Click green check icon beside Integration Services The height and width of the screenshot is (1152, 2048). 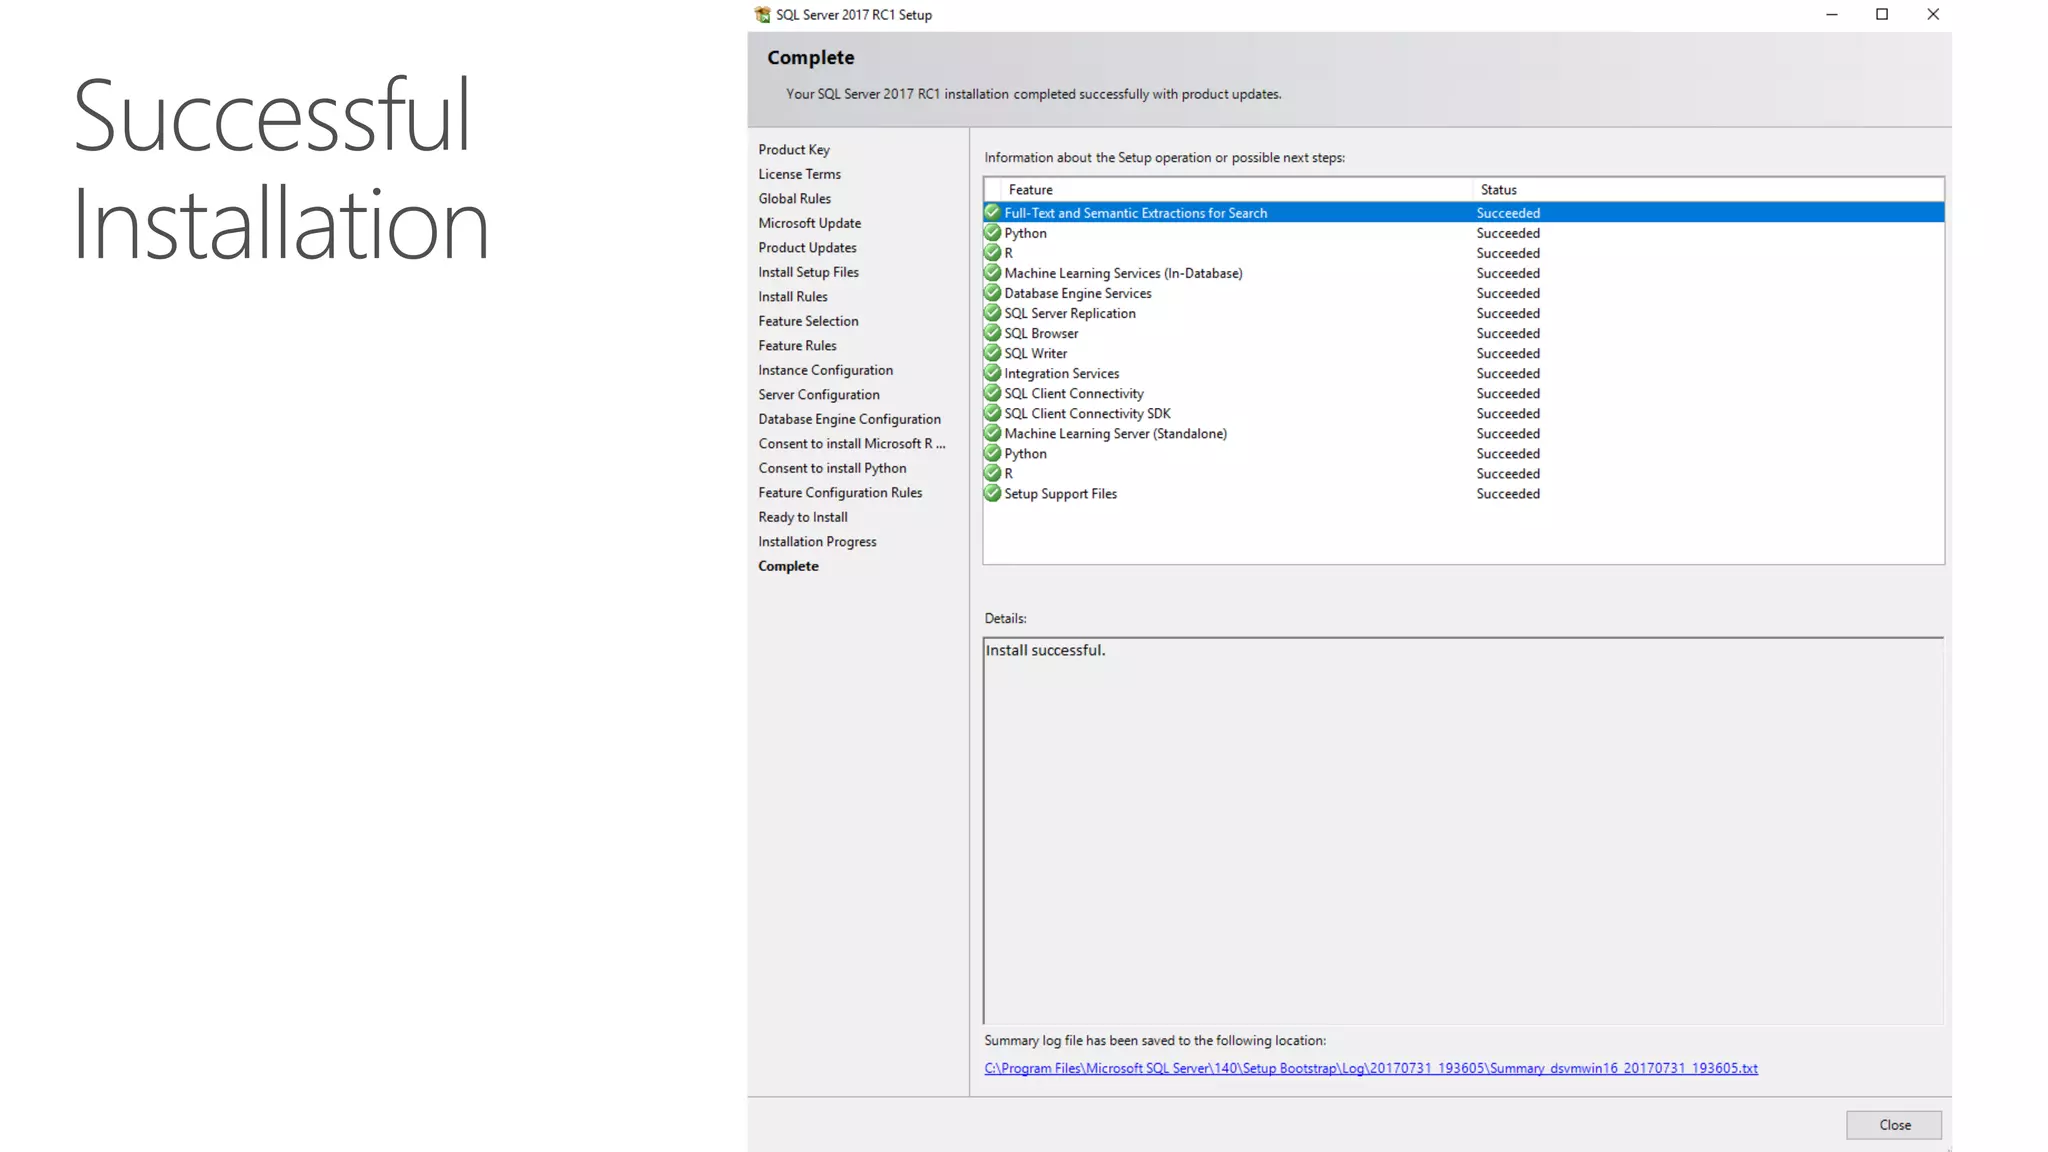[x=992, y=372]
